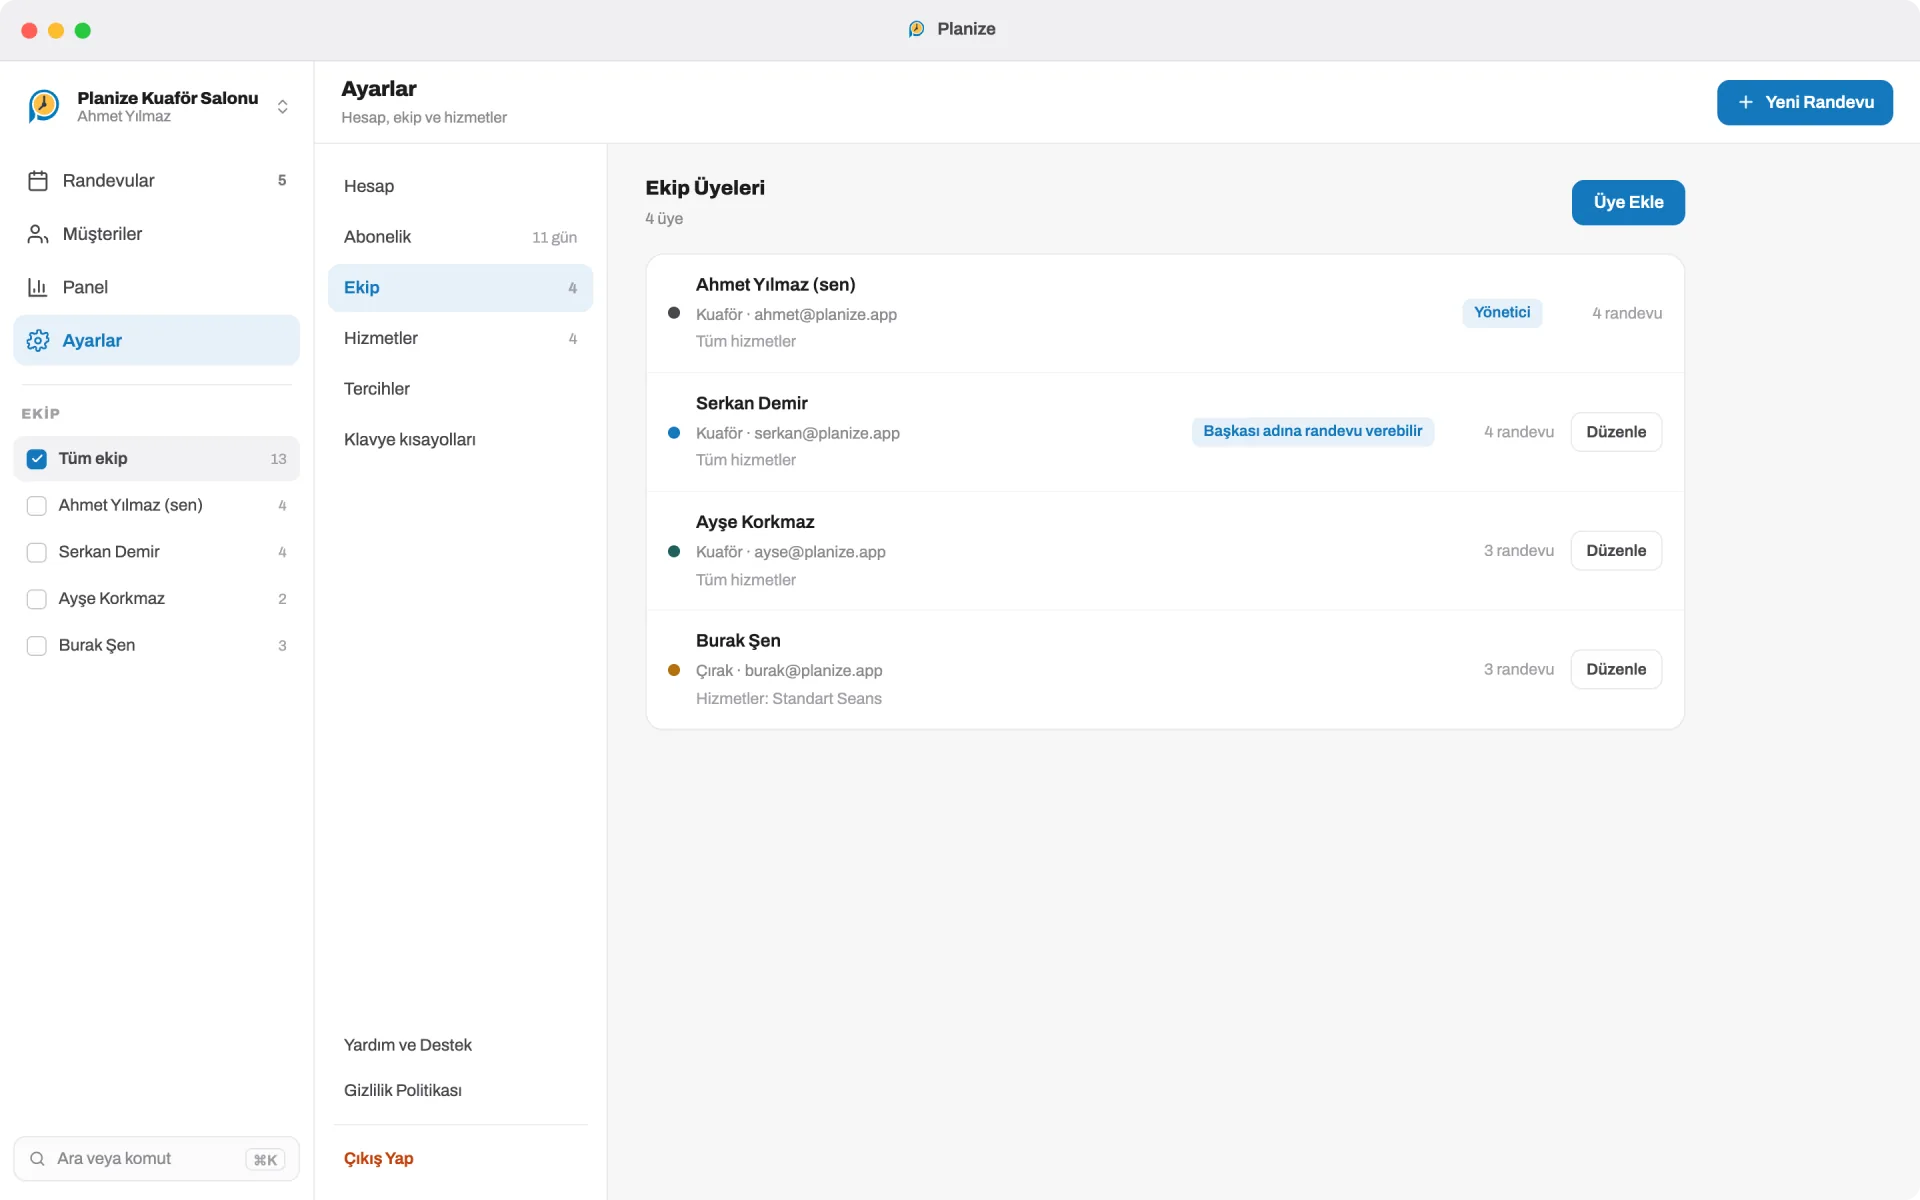The height and width of the screenshot is (1200, 1920).
Task: Open Klavye kısayolları settings
Action: 460,440
